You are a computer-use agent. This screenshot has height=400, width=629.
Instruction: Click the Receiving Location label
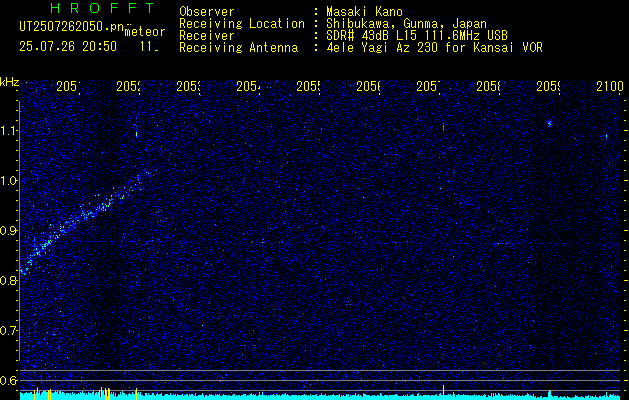(x=242, y=24)
